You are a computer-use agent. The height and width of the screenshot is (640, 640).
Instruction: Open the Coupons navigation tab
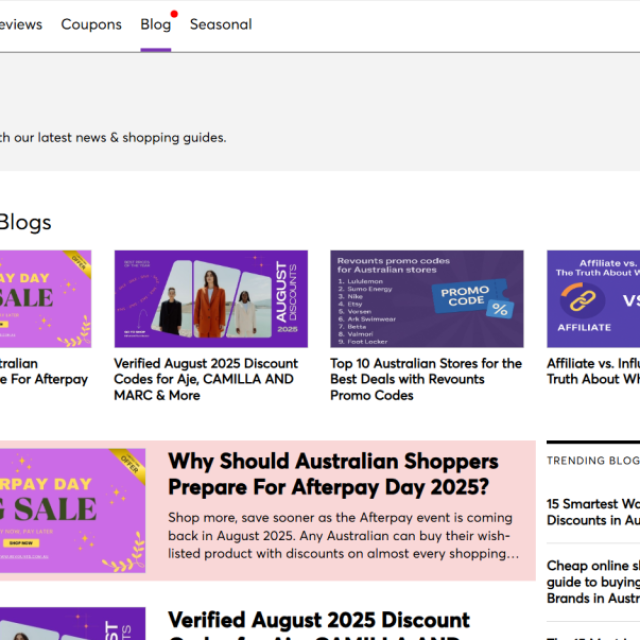91,24
